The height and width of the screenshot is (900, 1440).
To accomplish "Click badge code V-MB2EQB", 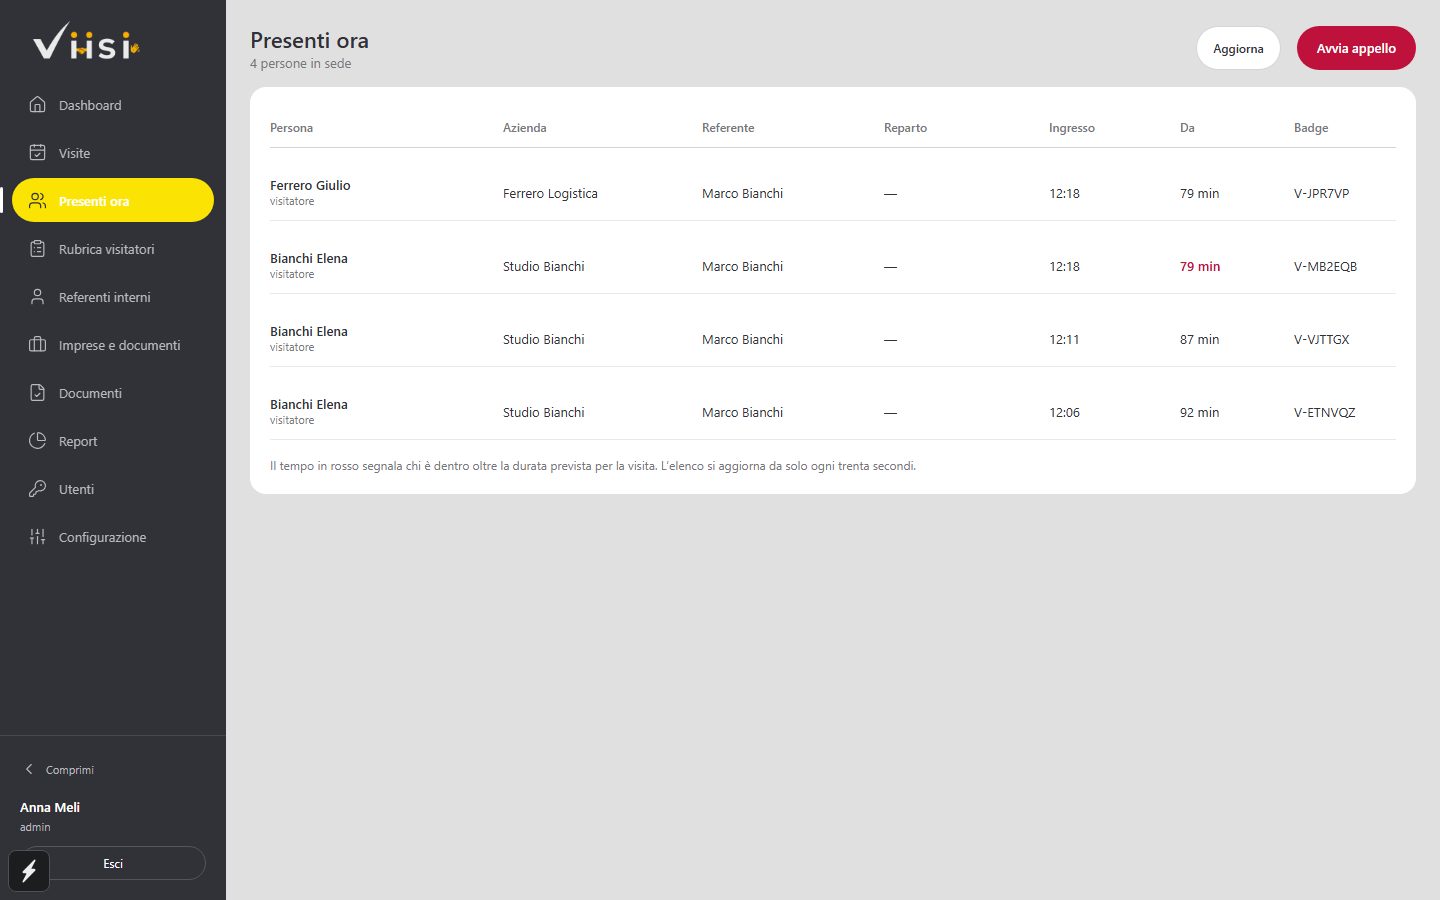I will click(1325, 266).
